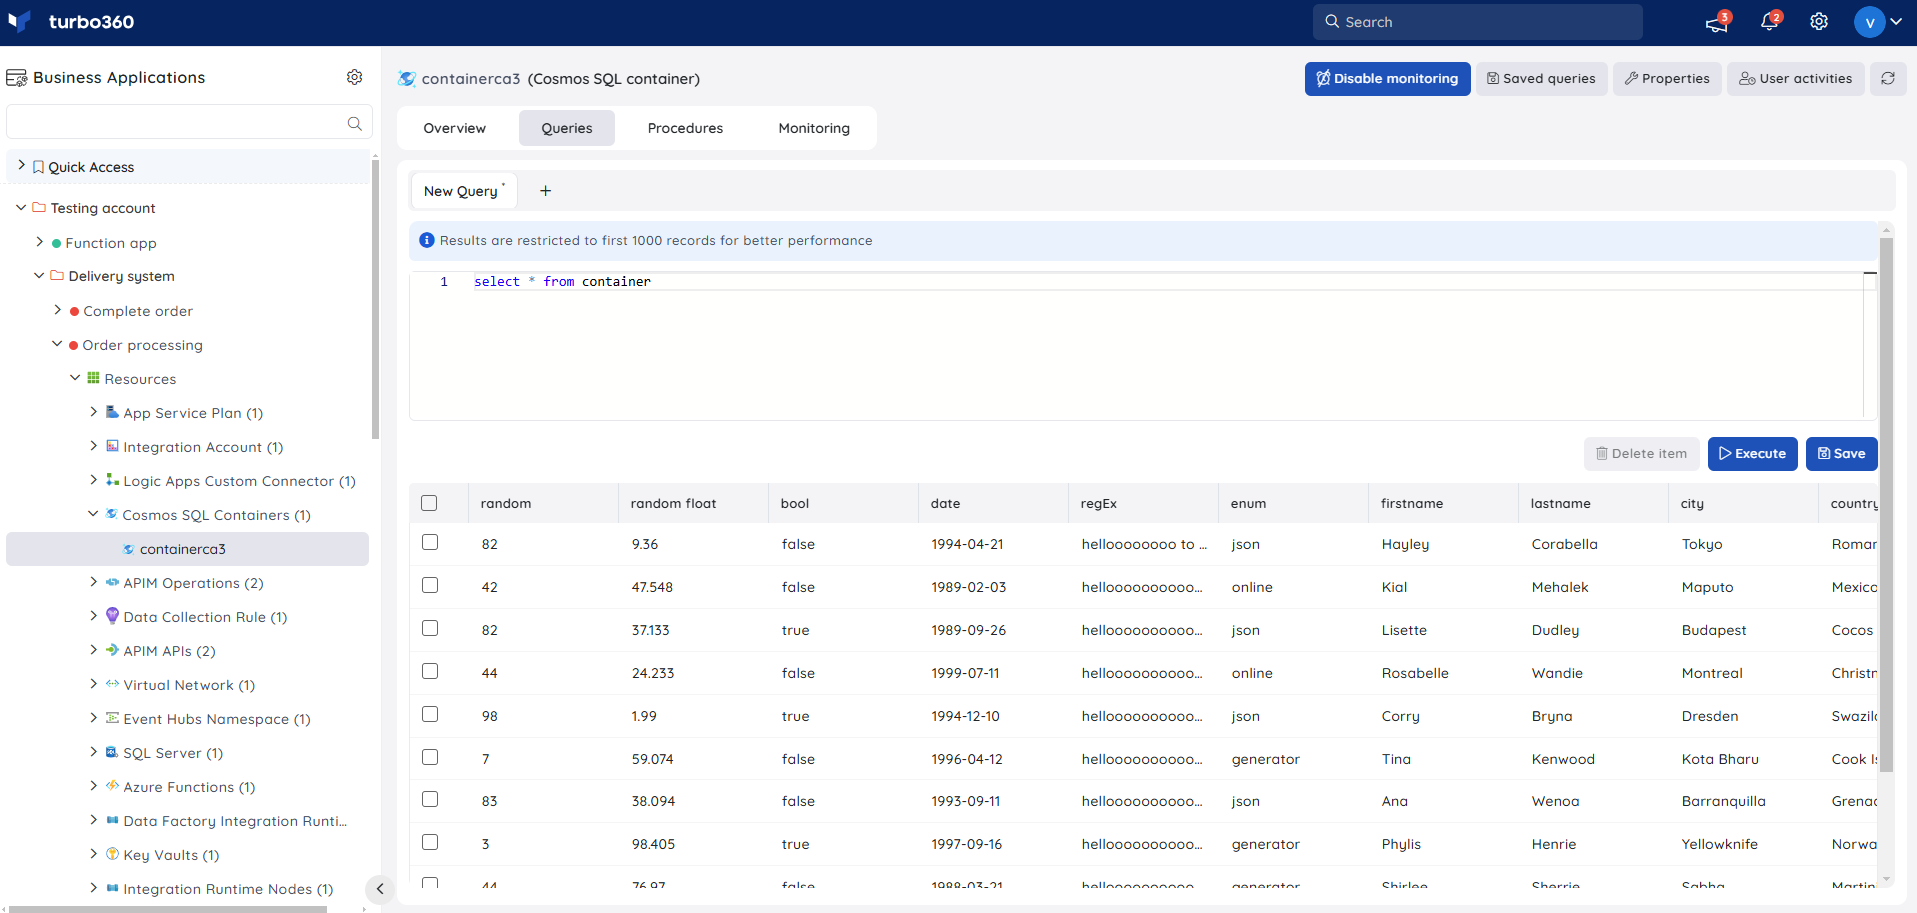The height and width of the screenshot is (913, 1917).
Task: Open the announcements megaphone icon
Action: (1717, 22)
